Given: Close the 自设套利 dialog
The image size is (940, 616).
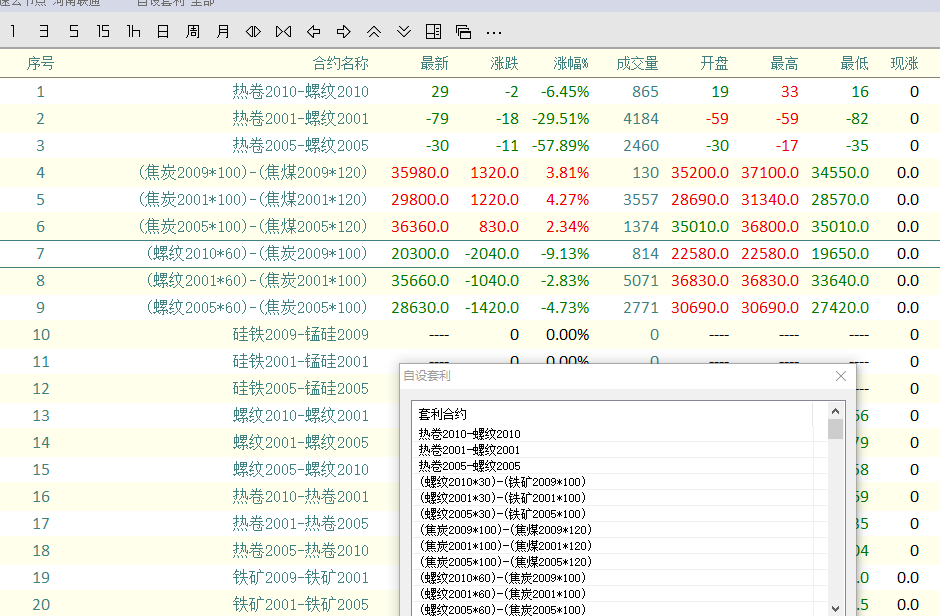Looking at the screenshot, I should tap(841, 376).
